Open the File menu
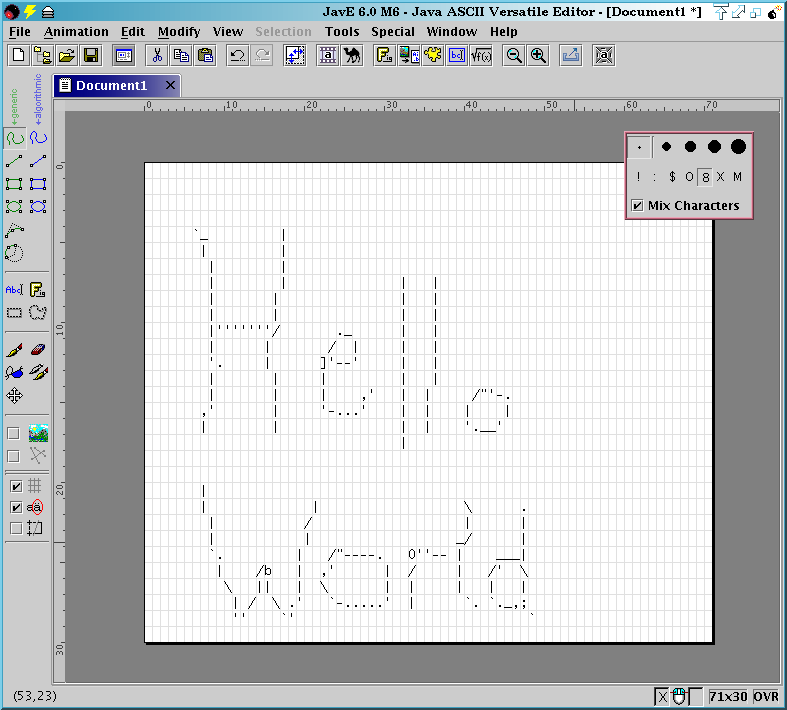 pos(20,32)
